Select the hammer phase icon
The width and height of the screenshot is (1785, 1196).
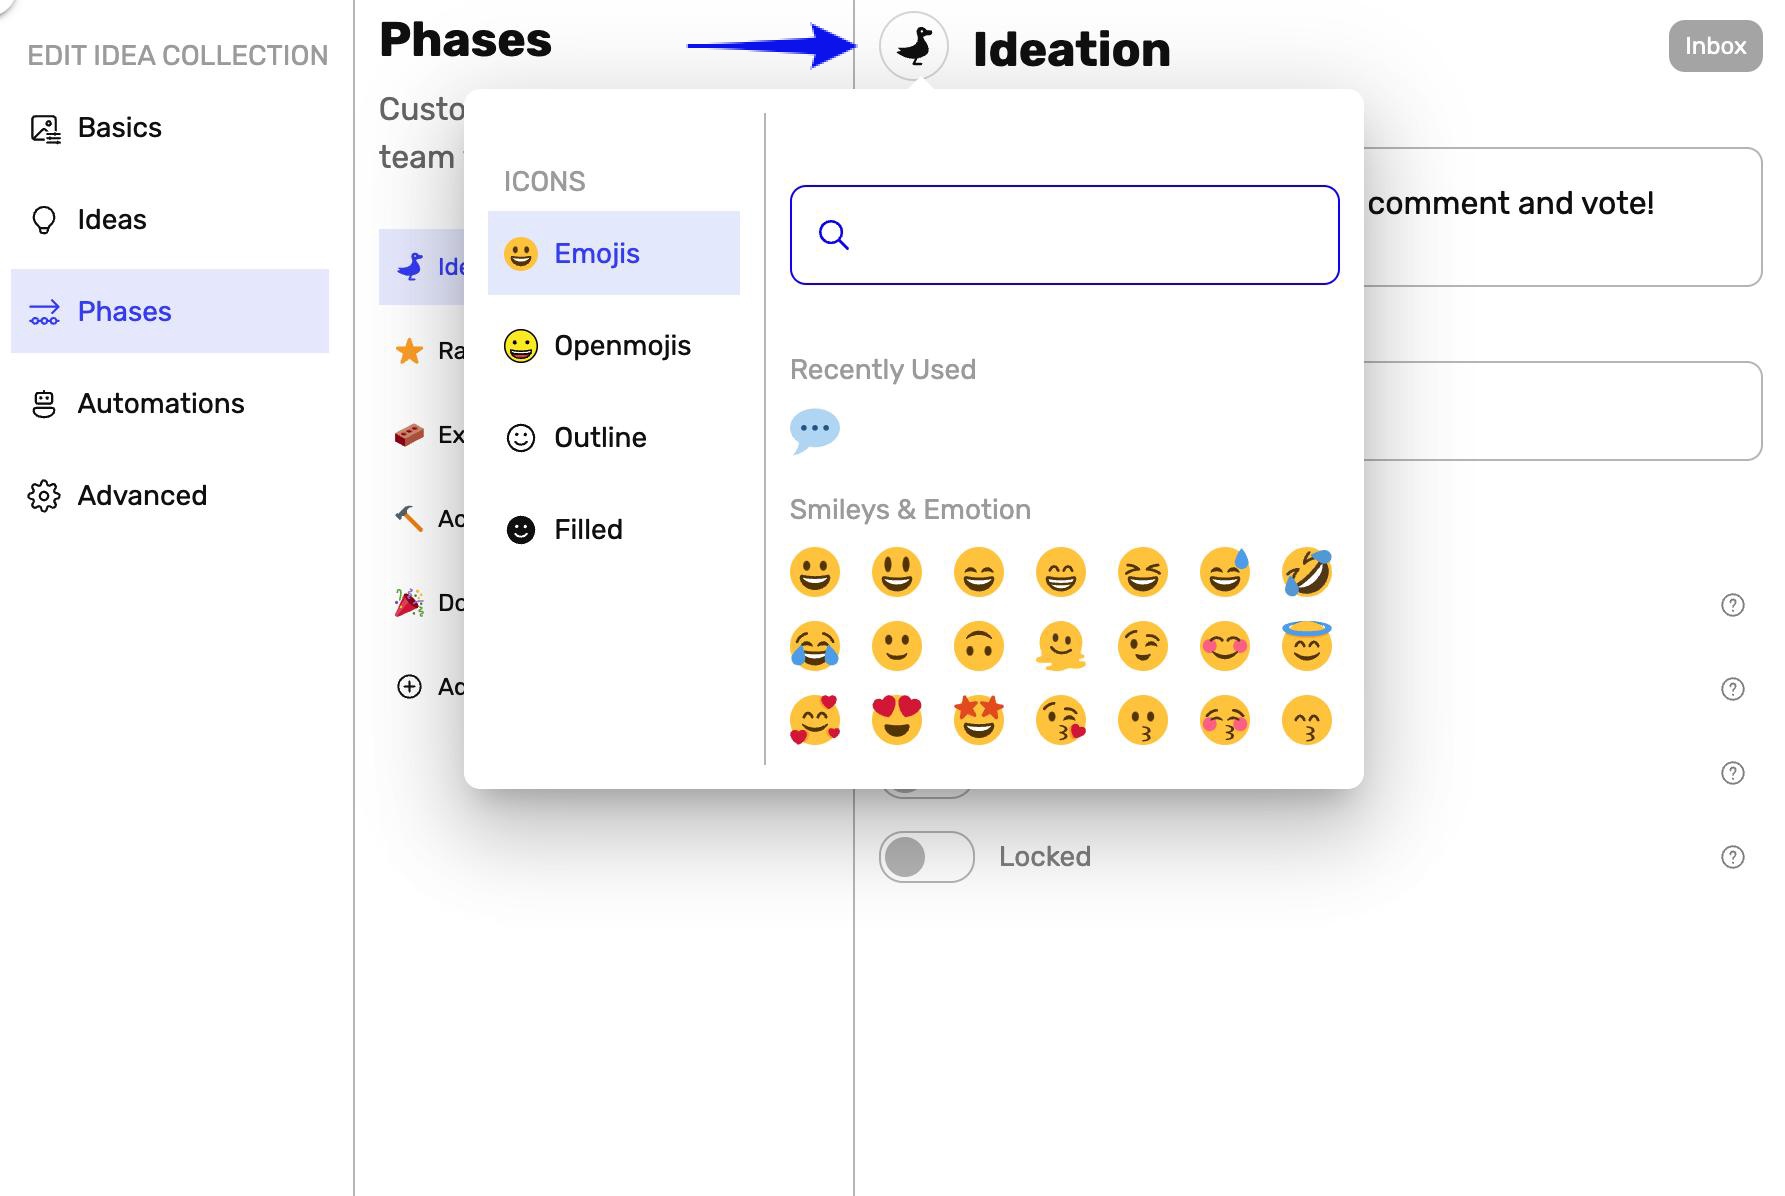tap(409, 519)
